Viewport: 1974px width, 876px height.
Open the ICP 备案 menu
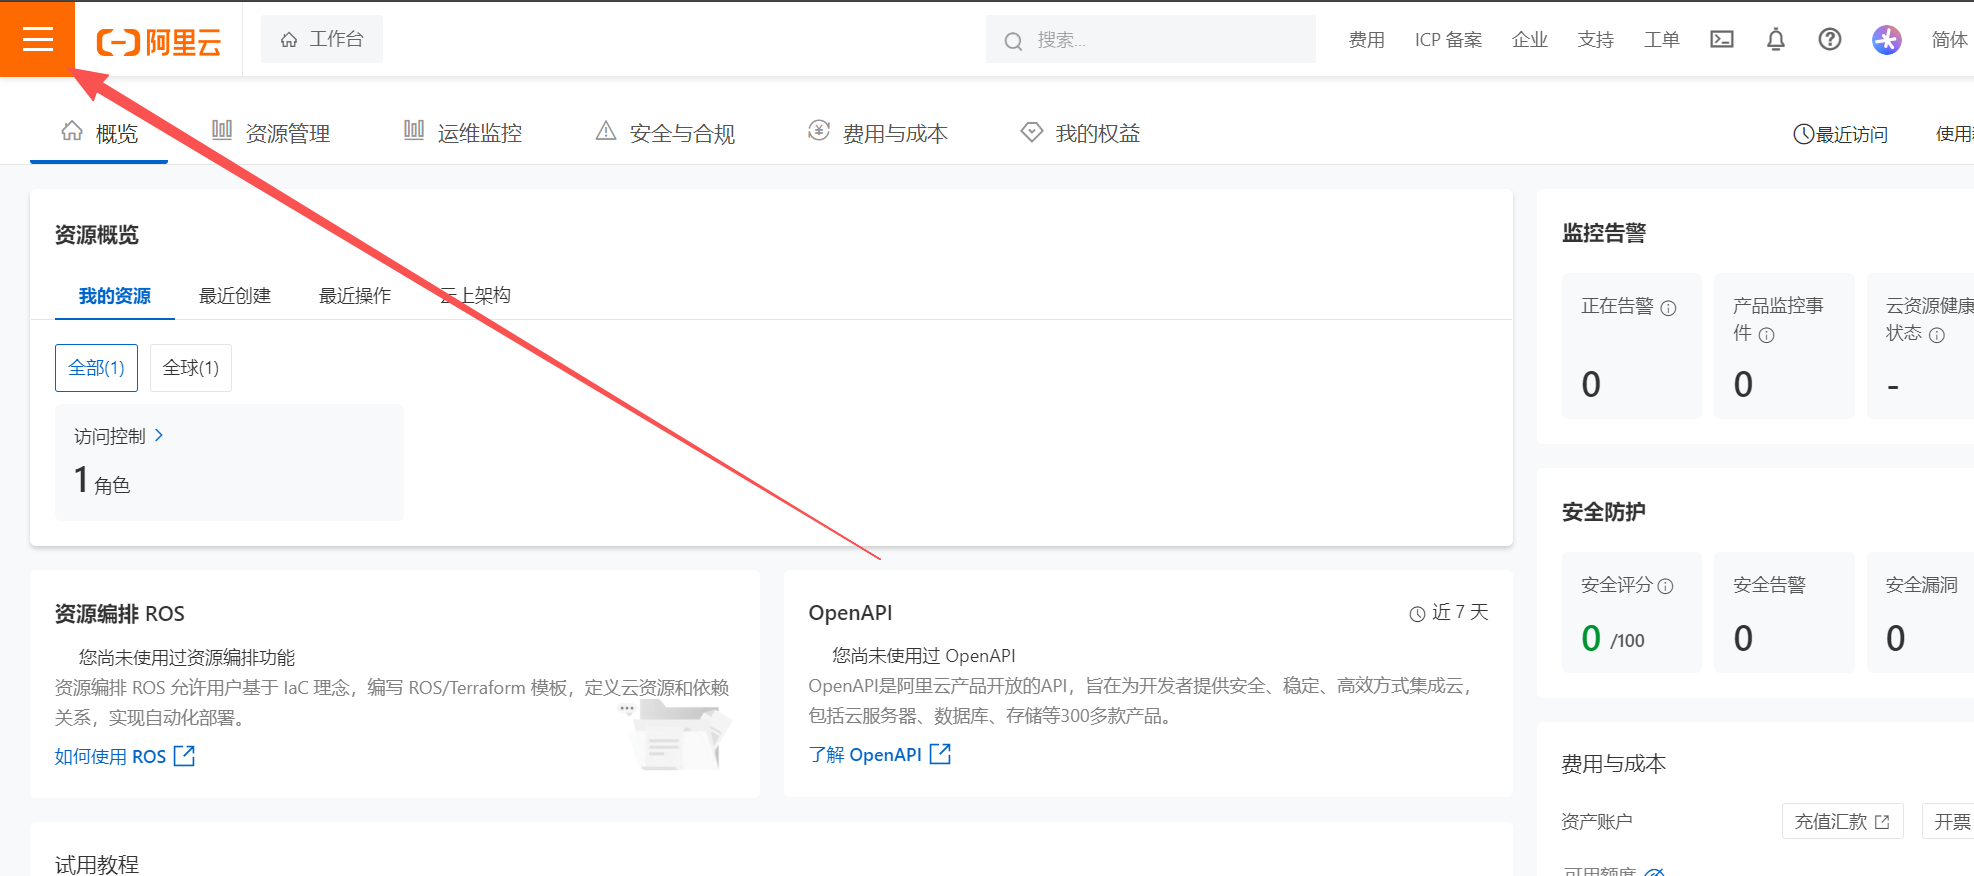tap(1448, 40)
